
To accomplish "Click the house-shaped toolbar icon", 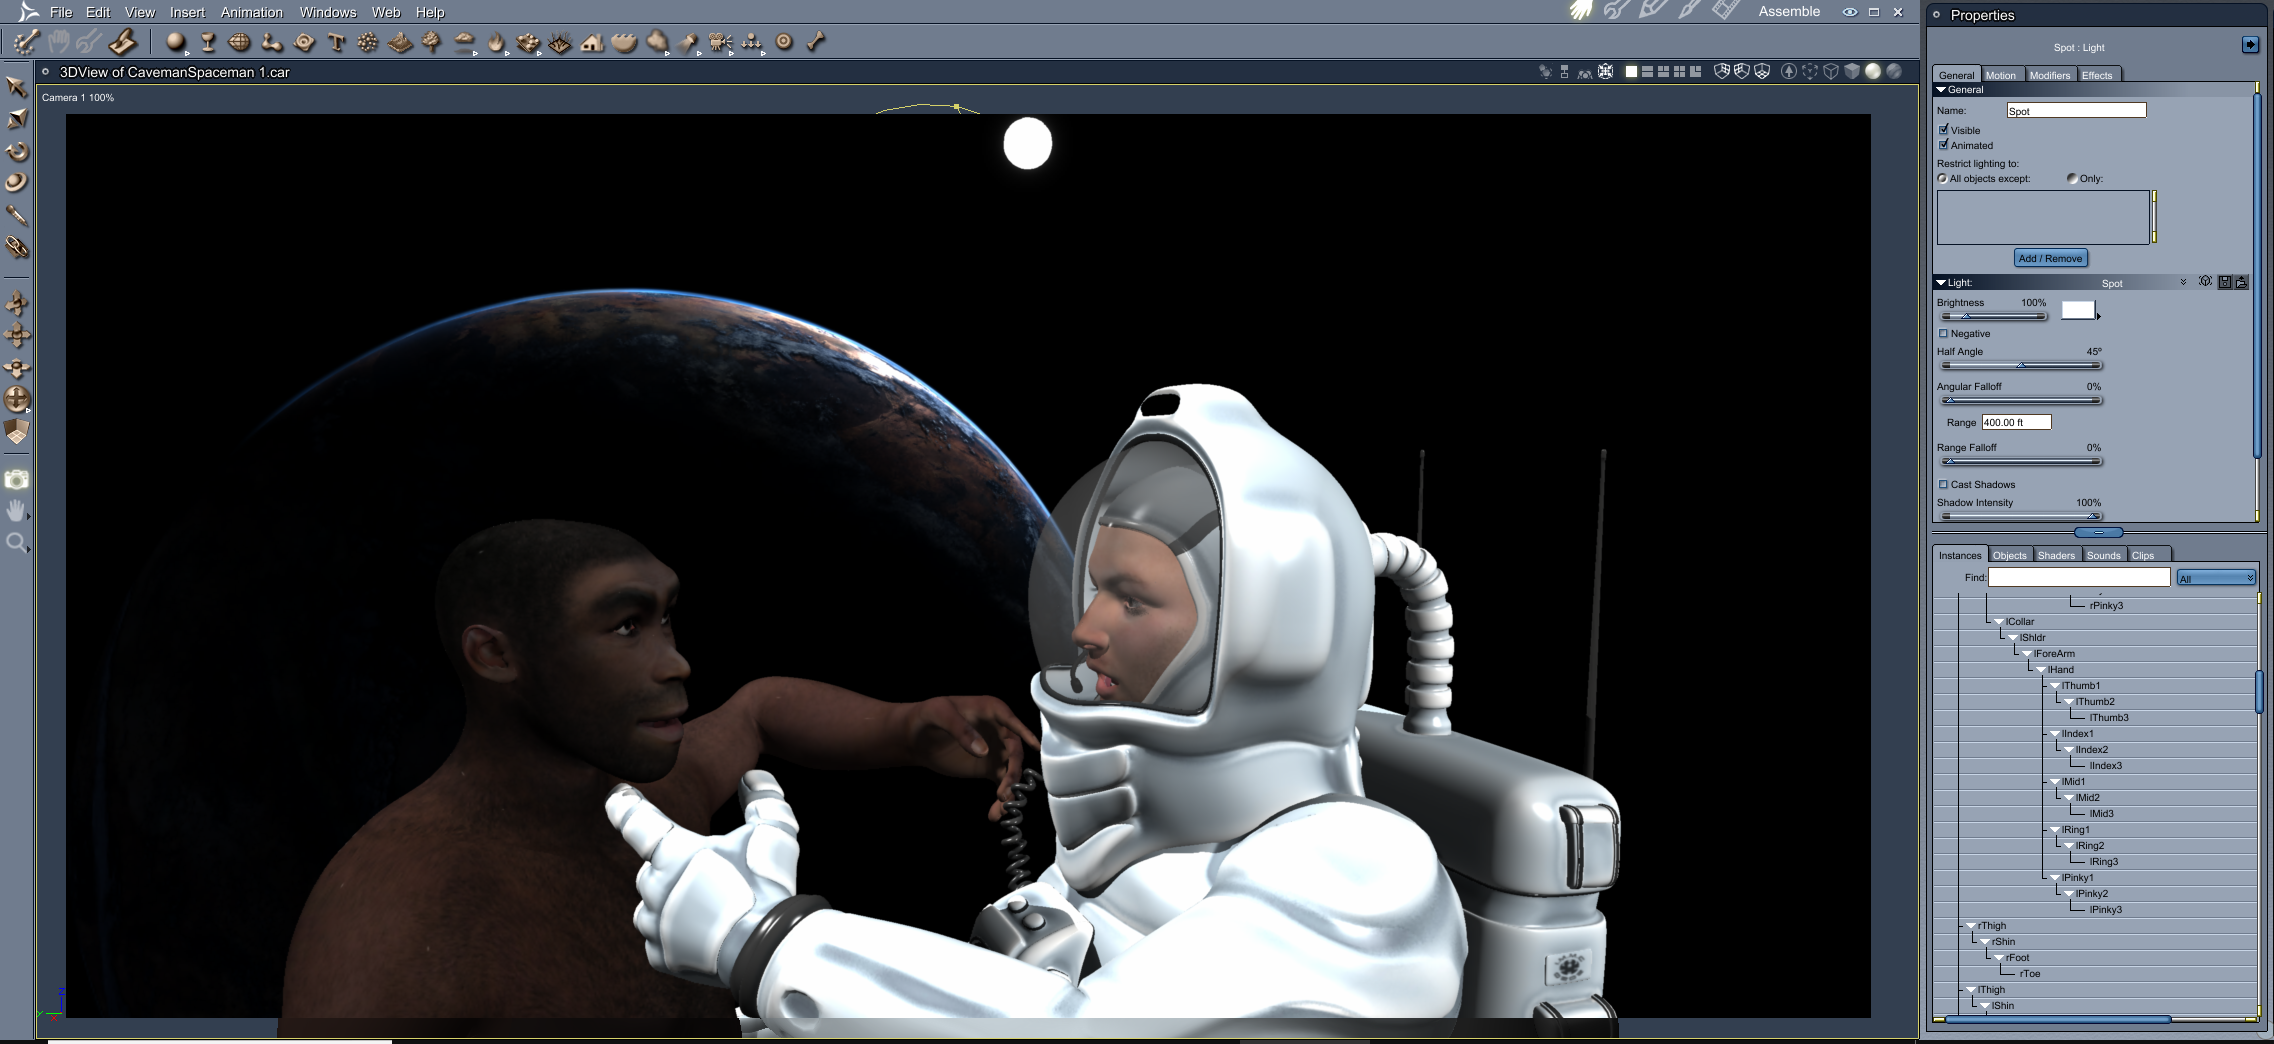I will [592, 42].
